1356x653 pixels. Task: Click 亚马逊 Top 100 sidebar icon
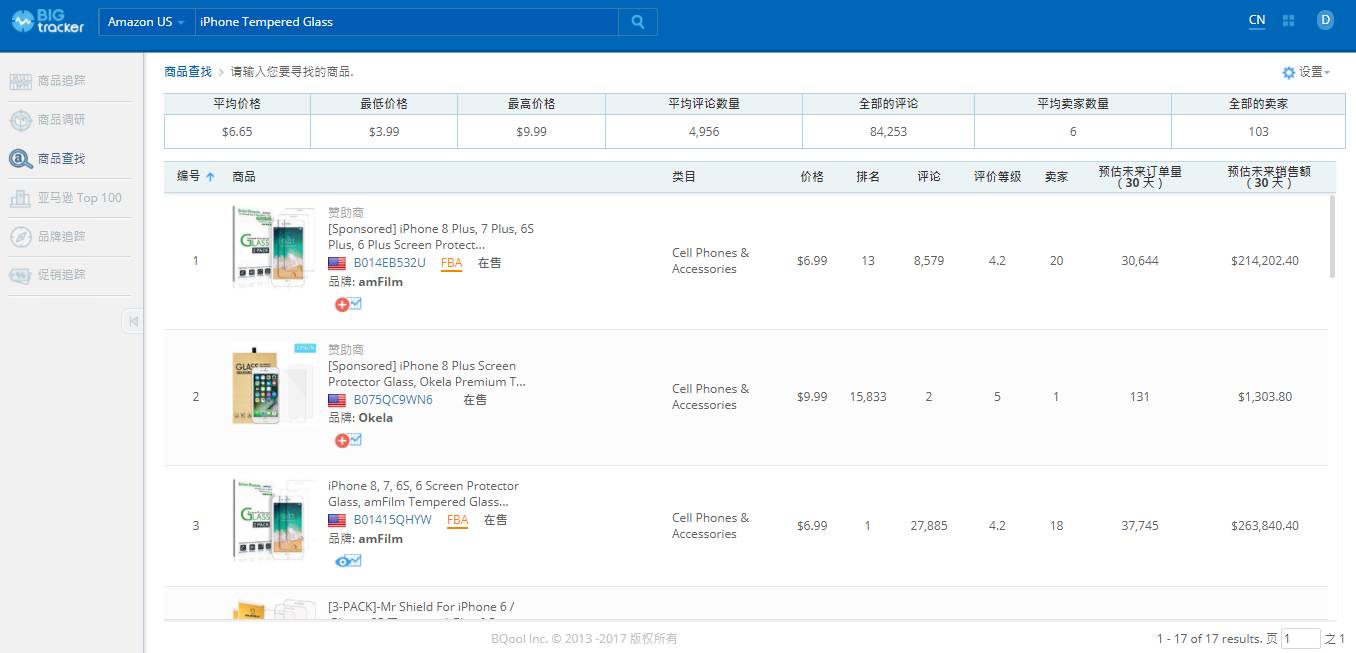click(20, 198)
